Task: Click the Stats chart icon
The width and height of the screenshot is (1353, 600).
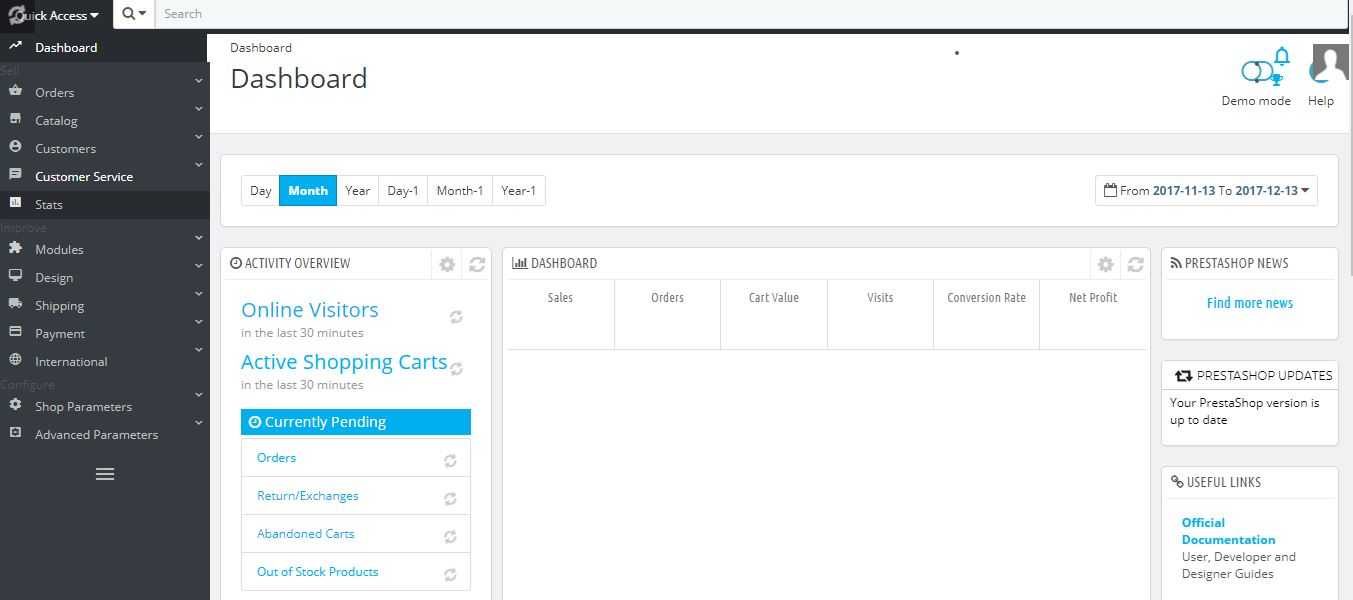Action: click(15, 203)
